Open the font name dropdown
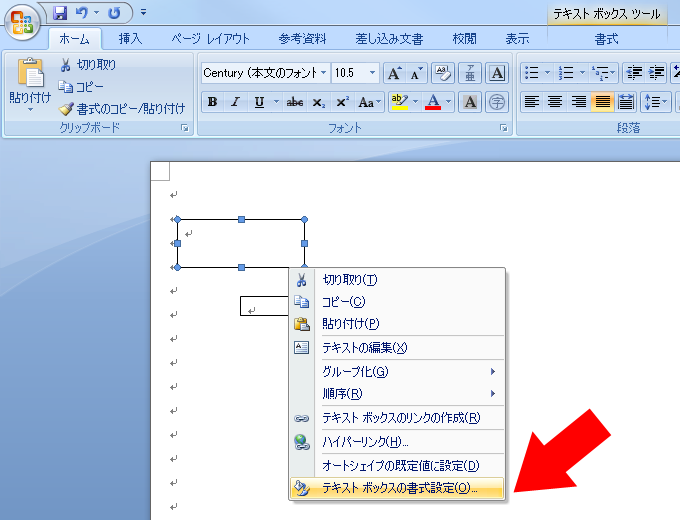Screen dimensions: 680x520 click(x=324, y=73)
